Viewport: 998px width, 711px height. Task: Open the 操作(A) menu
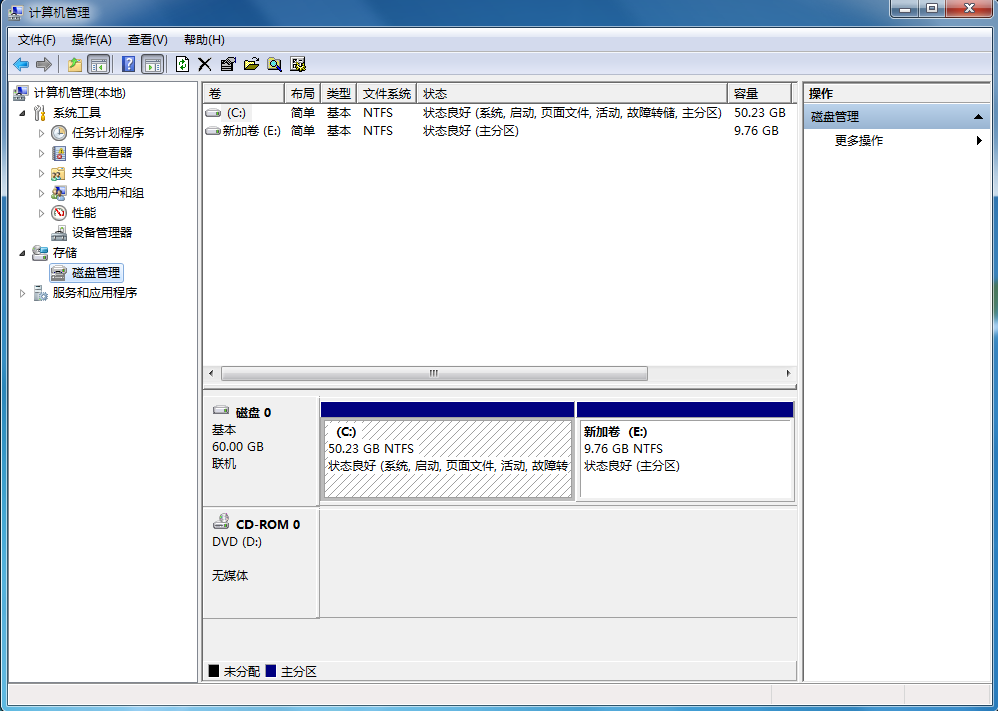coord(91,40)
